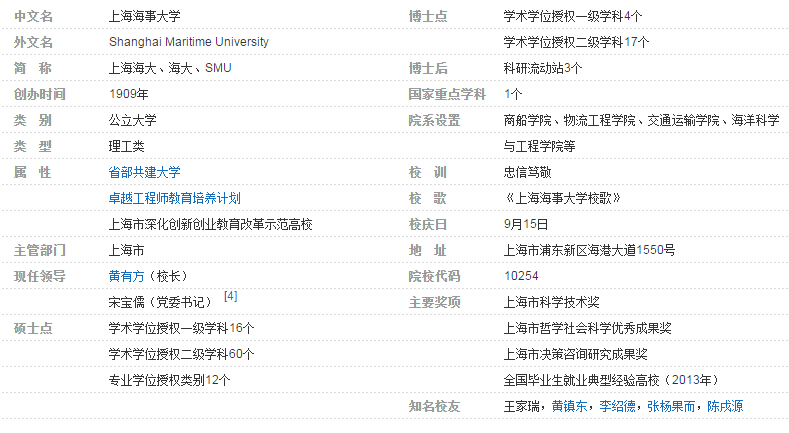Select the anniversary date 9月15日
The image size is (789, 433).
[x=526, y=225]
